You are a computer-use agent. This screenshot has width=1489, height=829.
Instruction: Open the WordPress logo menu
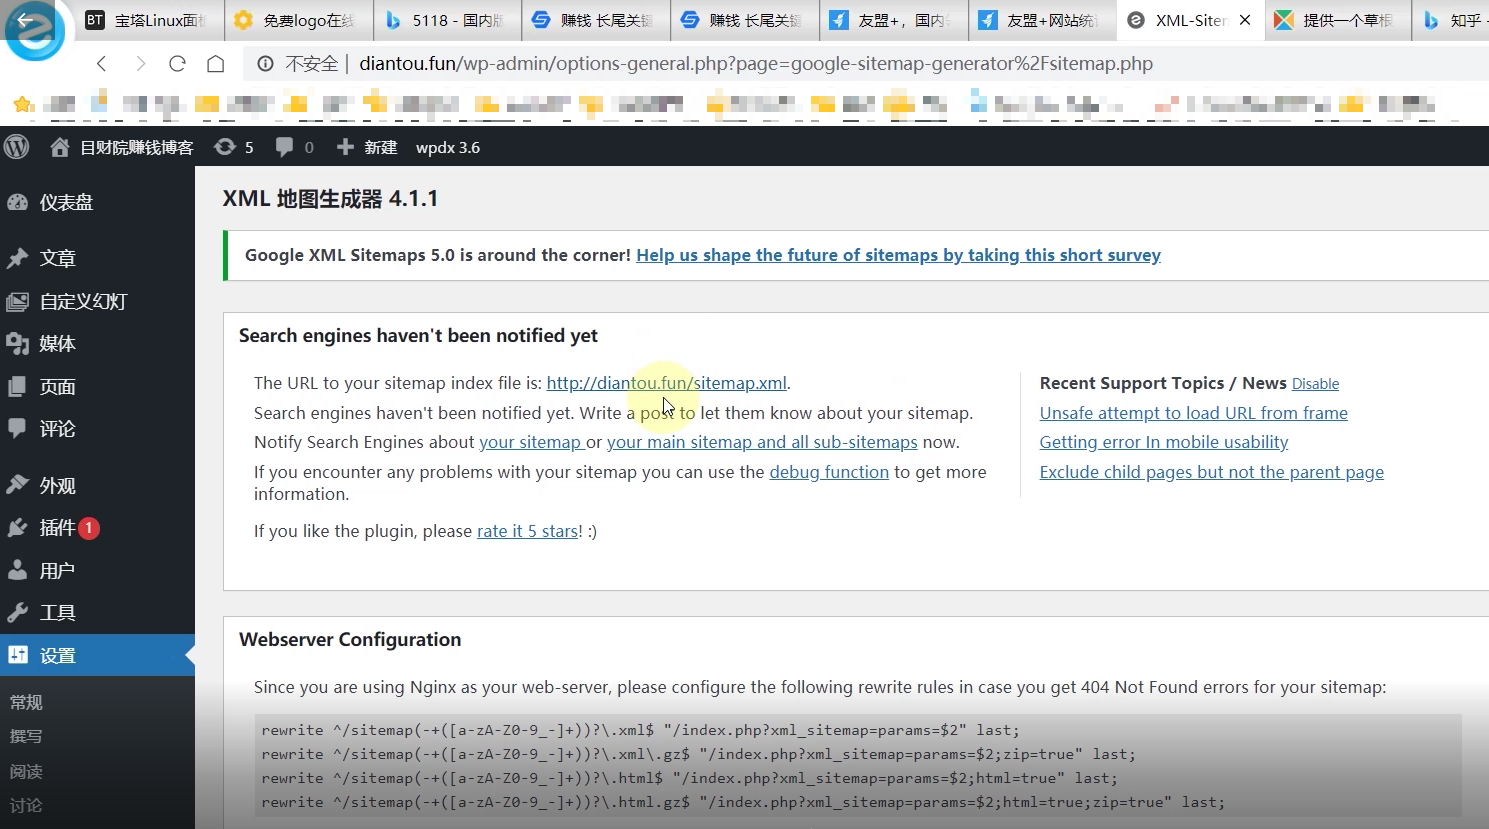(17, 147)
